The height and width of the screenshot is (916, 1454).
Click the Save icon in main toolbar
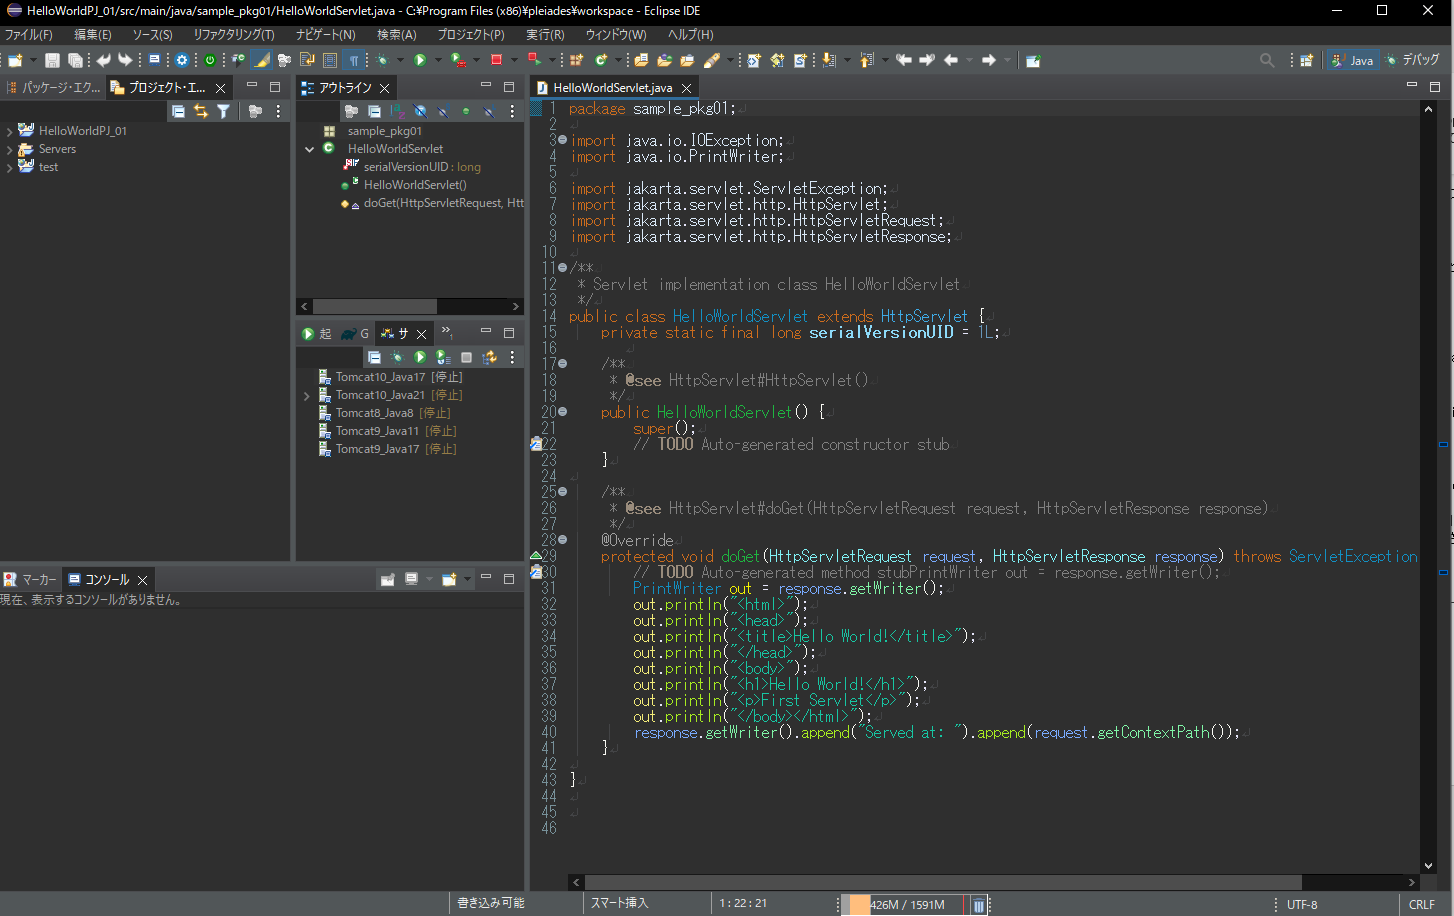52,61
